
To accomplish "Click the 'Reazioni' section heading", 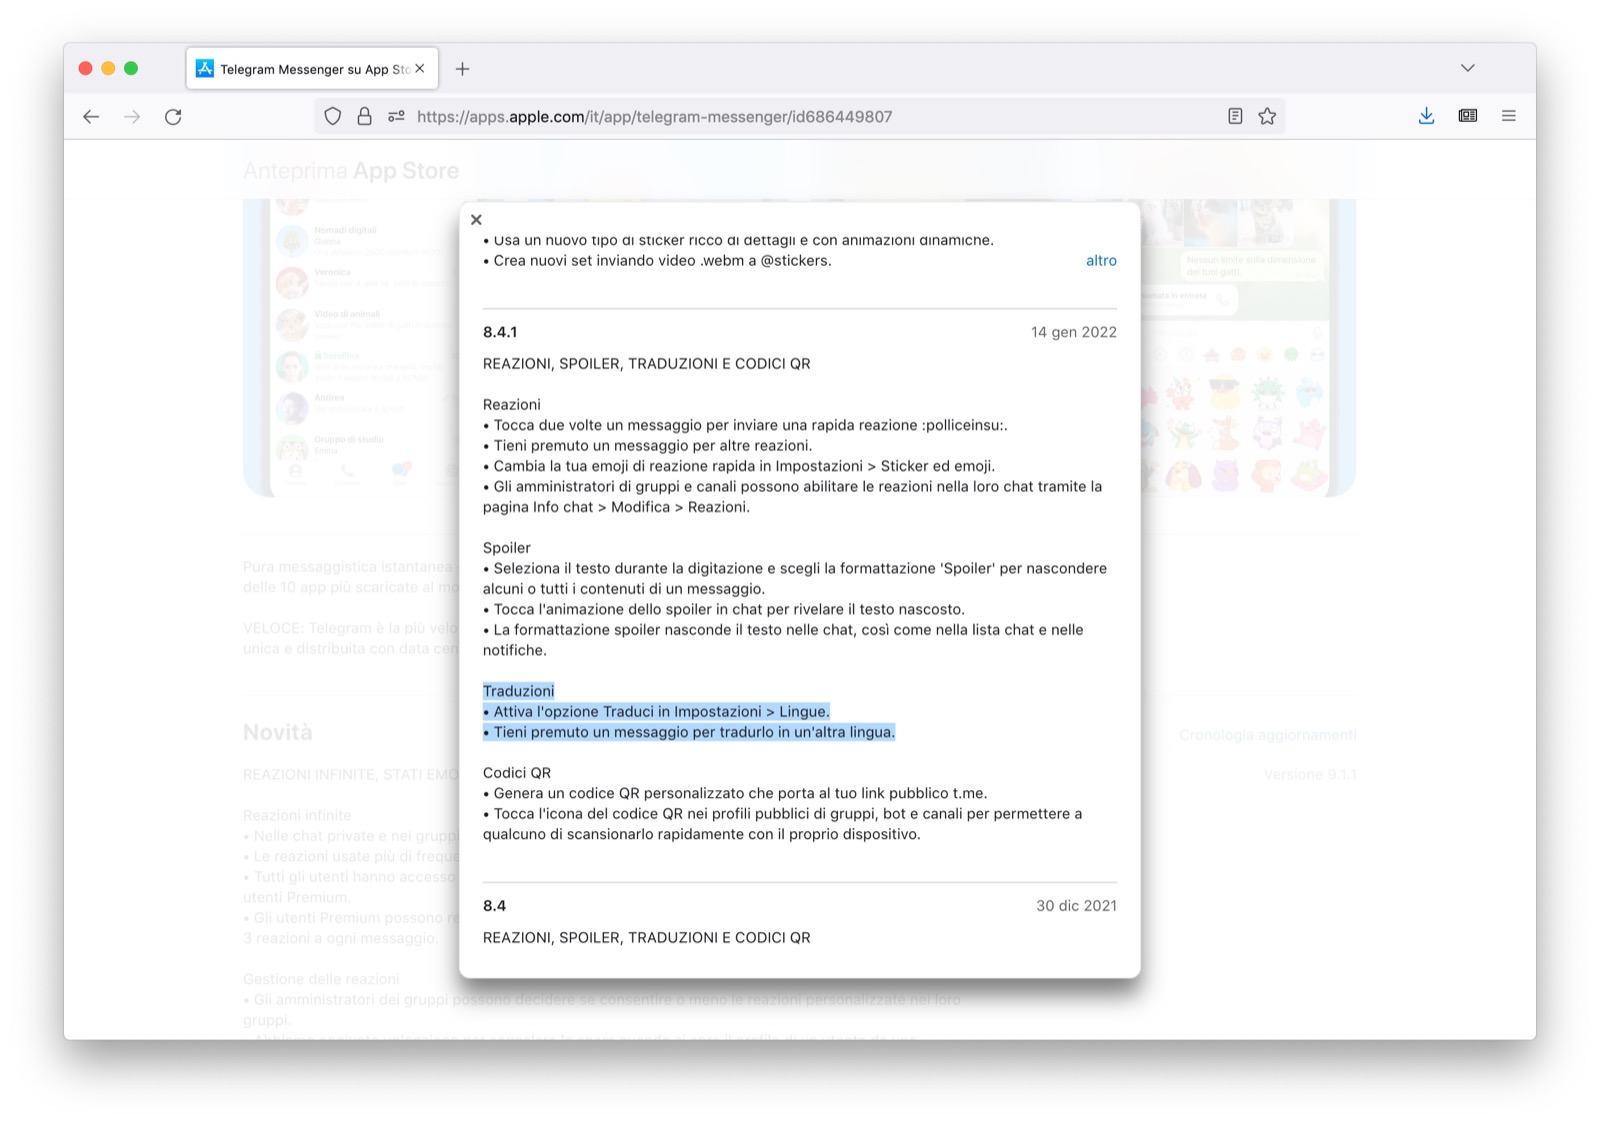I will pyautogui.click(x=512, y=405).
